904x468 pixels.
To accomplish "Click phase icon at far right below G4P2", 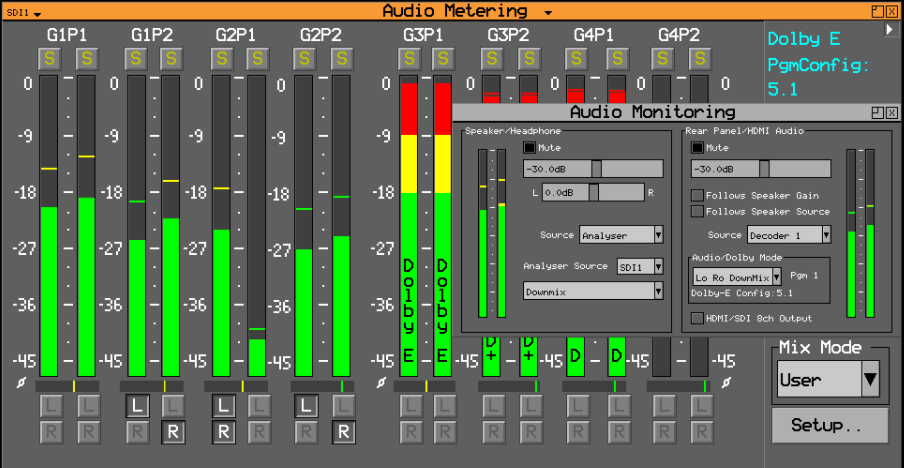I will (x=727, y=383).
